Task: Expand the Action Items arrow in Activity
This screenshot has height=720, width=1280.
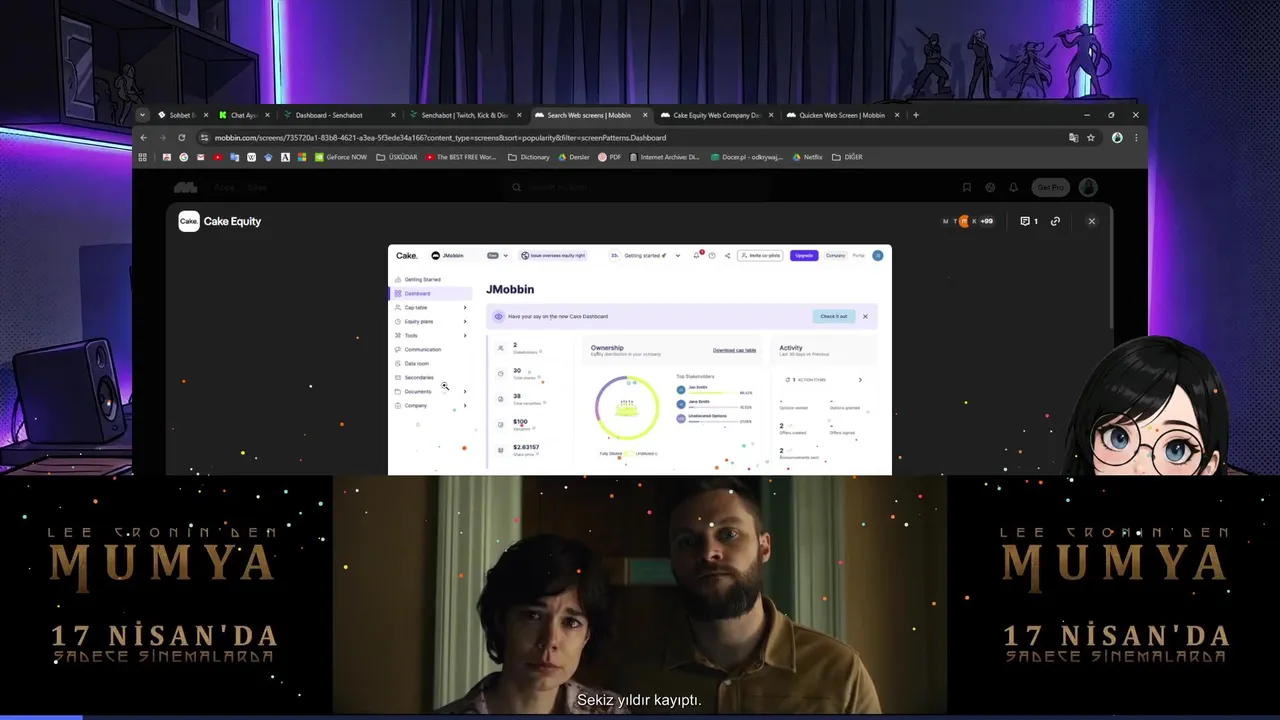Action: pyautogui.click(x=860, y=379)
